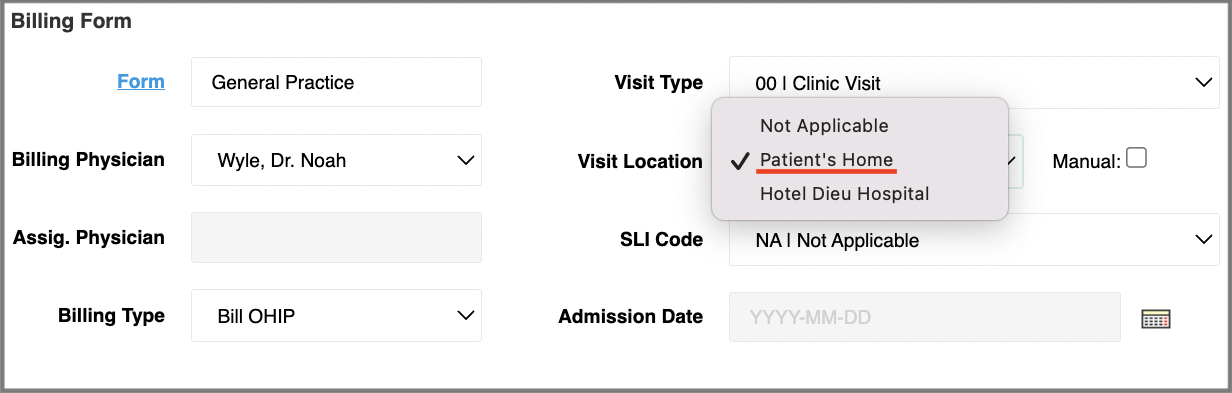Follow the blue Form link

[141, 82]
